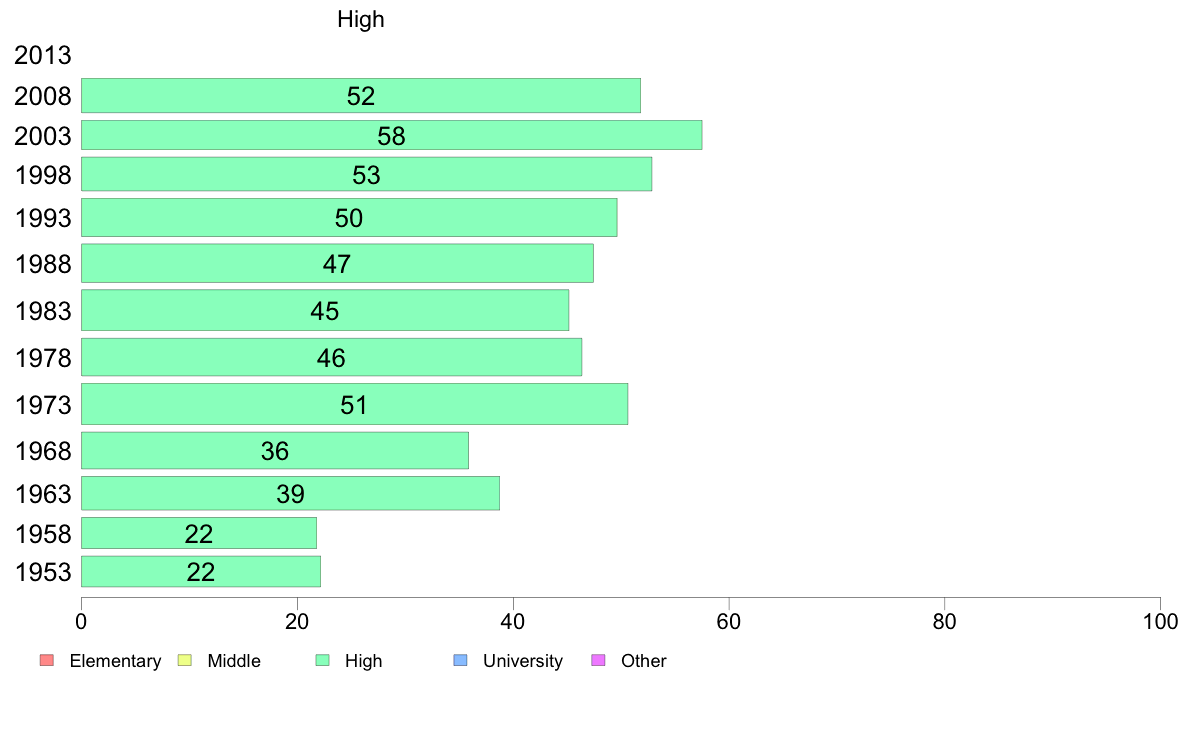Click the High green legend swatch
The height and width of the screenshot is (736, 1188).
(x=322, y=660)
